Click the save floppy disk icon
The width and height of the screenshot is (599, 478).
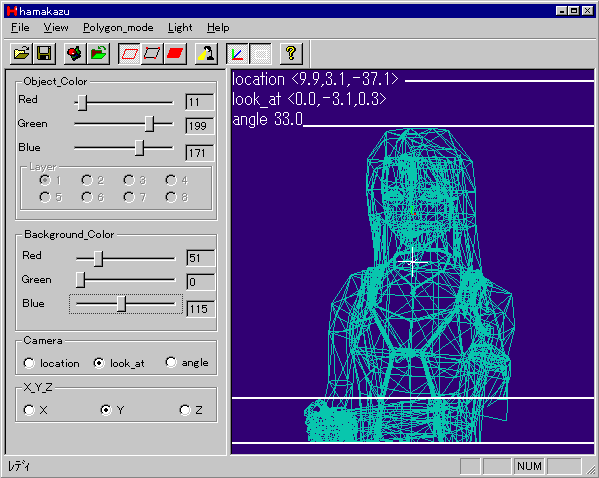point(44,53)
